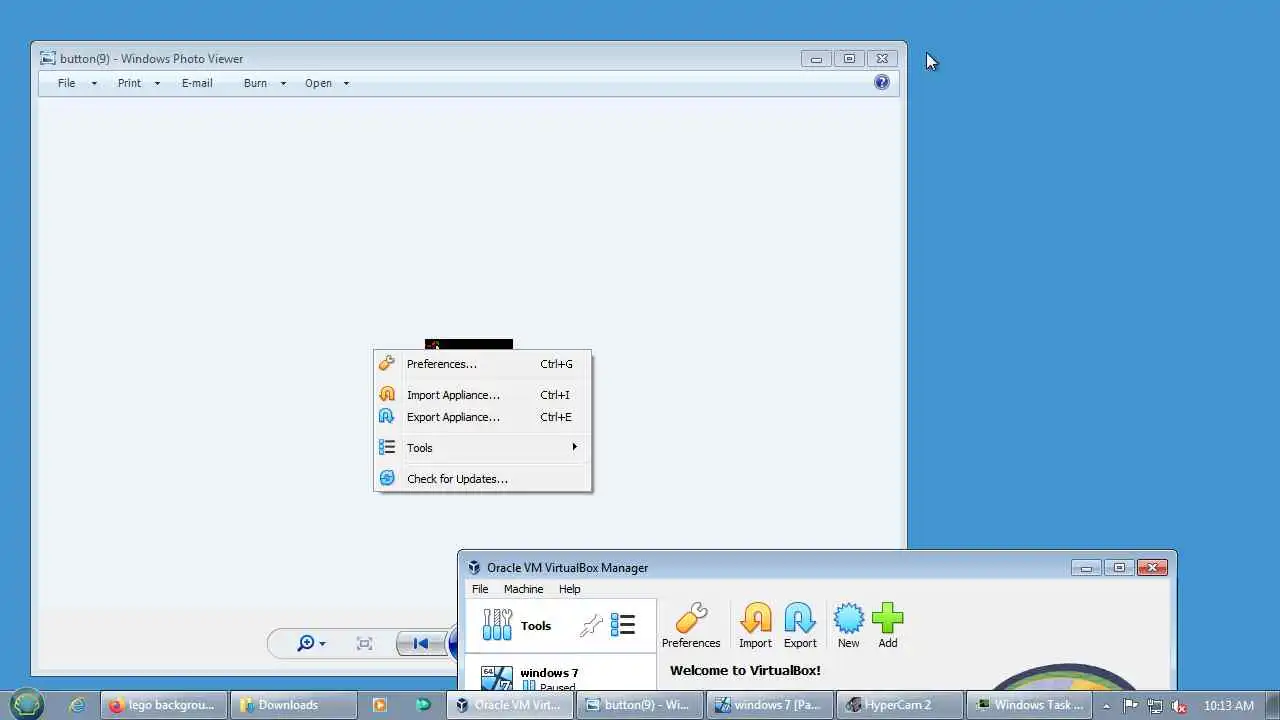
Task: Click the pin wrench icon beside Tools
Action: [591, 626]
